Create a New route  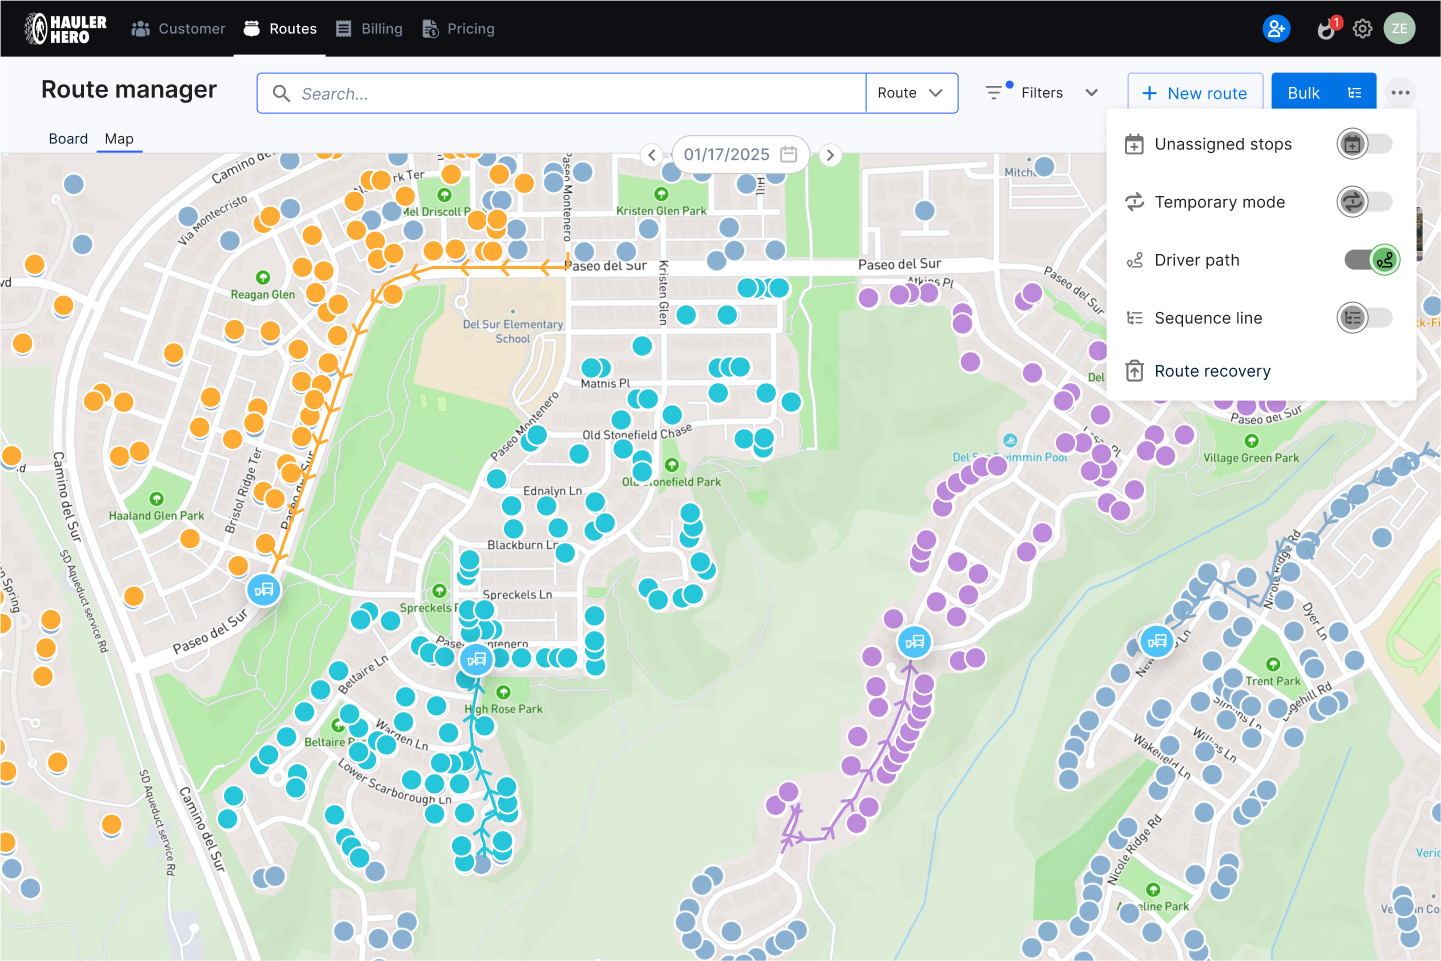[x=1195, y=93]
